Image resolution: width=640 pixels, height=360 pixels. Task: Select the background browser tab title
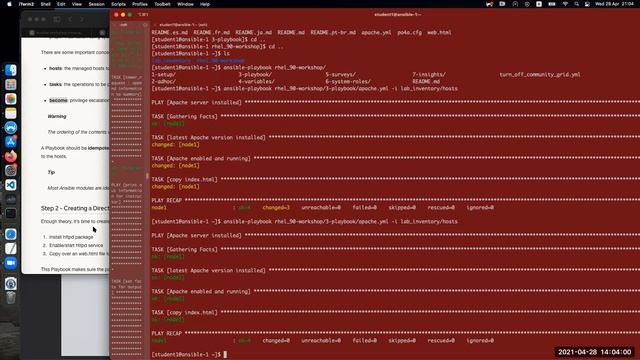click(x=60, y=33)
